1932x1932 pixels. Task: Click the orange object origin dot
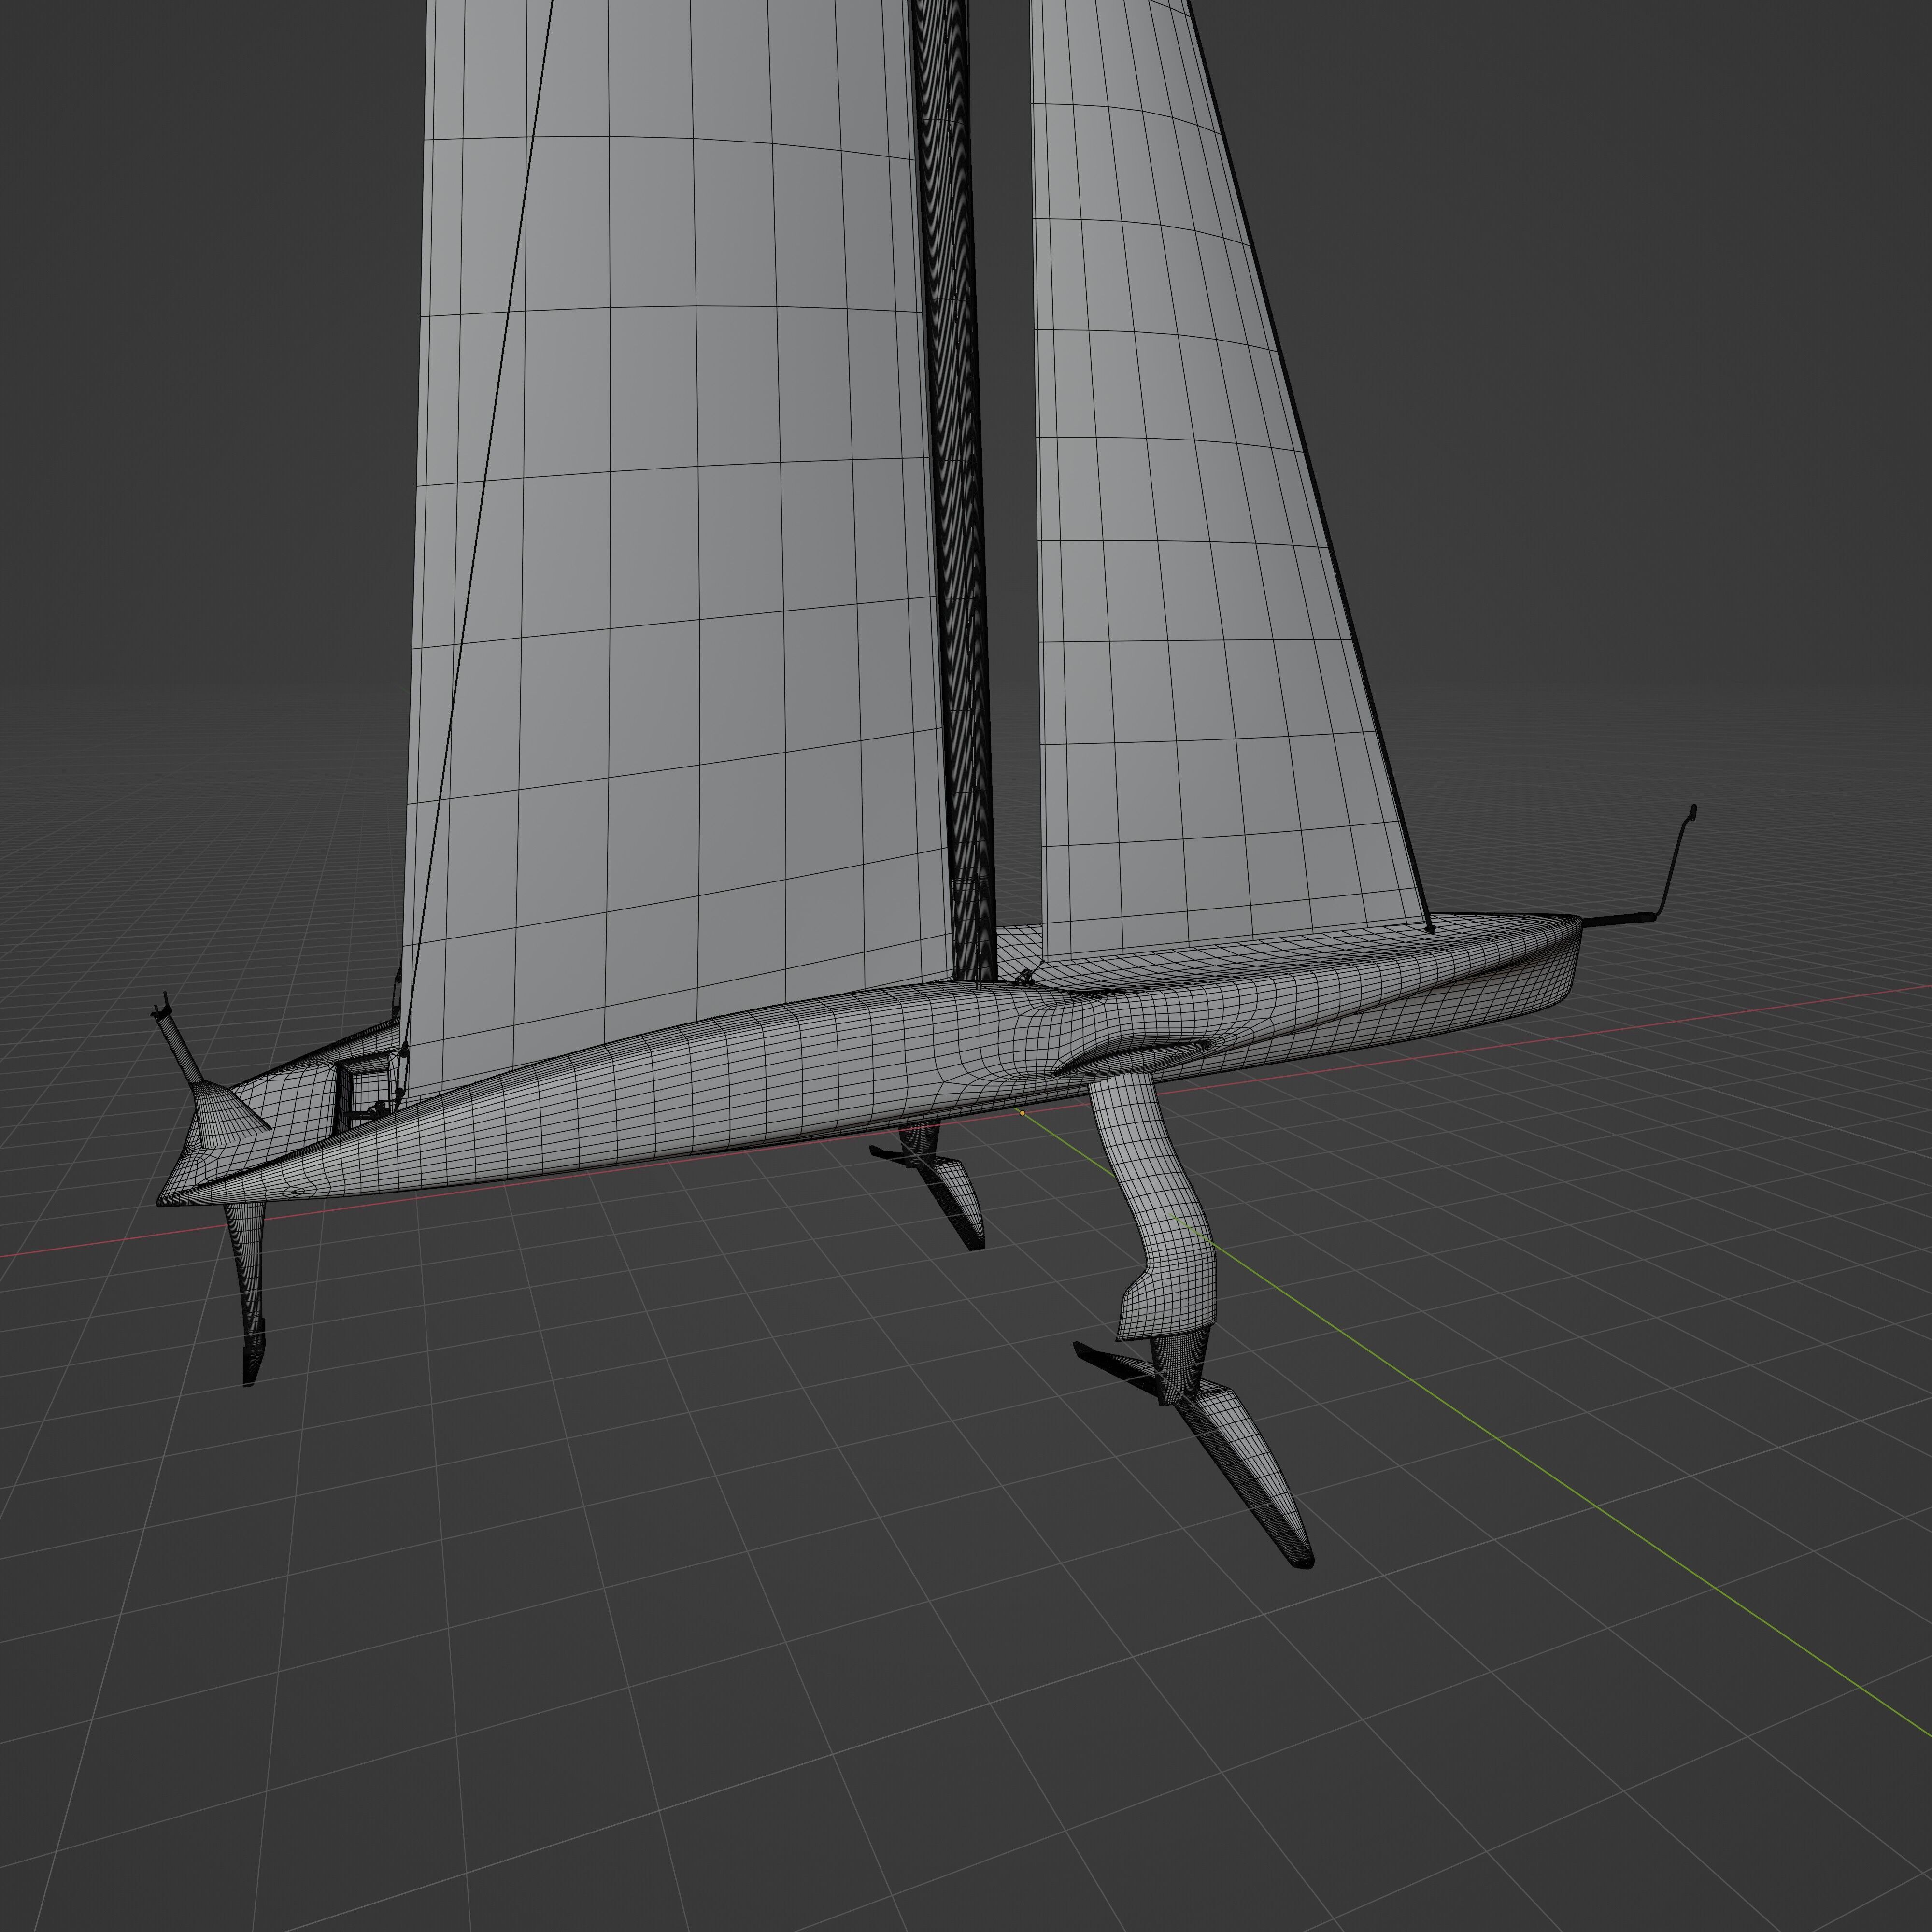[1021, 1113]
